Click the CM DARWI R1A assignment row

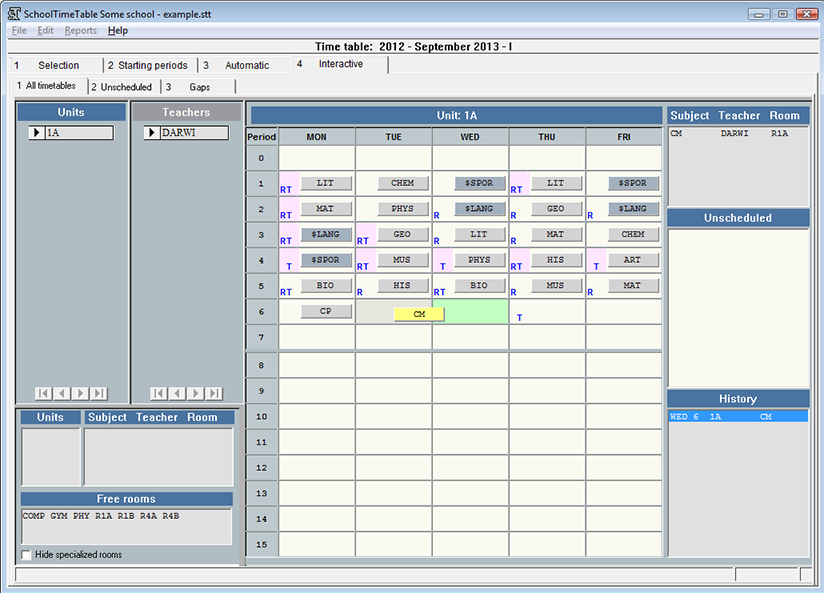pyautogui.click(x=738, y=134)
